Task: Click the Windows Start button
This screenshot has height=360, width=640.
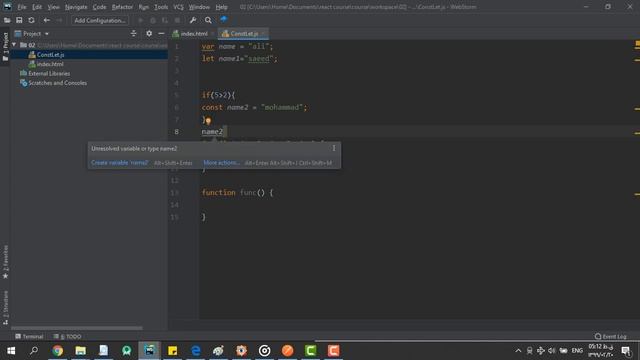Action: coord(11,351)
